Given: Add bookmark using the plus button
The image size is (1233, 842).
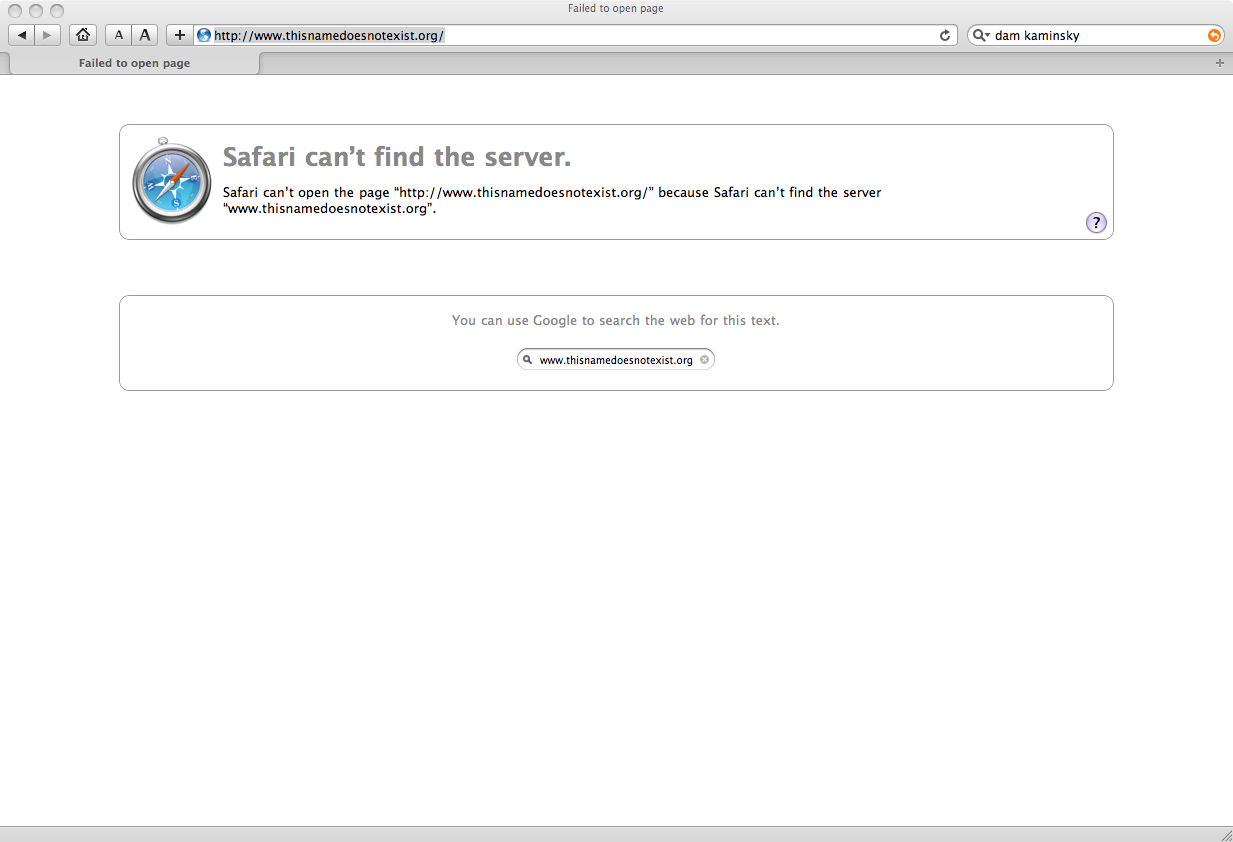Looking at the screenshot, I should pos(179,35).
